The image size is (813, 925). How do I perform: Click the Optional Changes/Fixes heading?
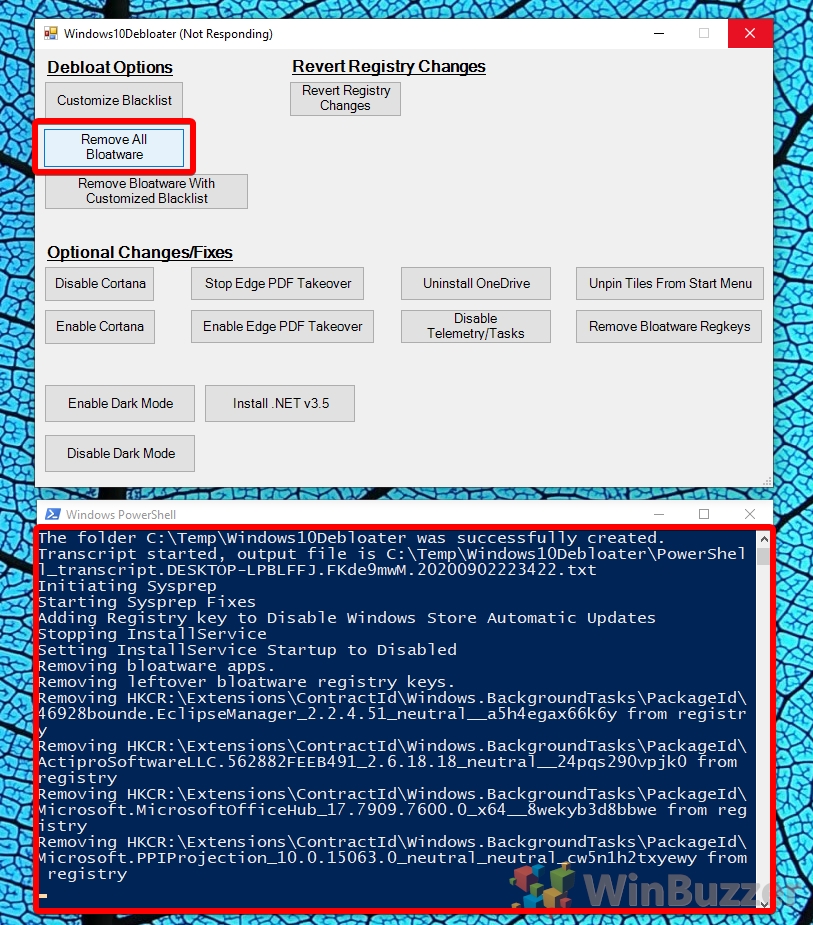tap(140, 252)
